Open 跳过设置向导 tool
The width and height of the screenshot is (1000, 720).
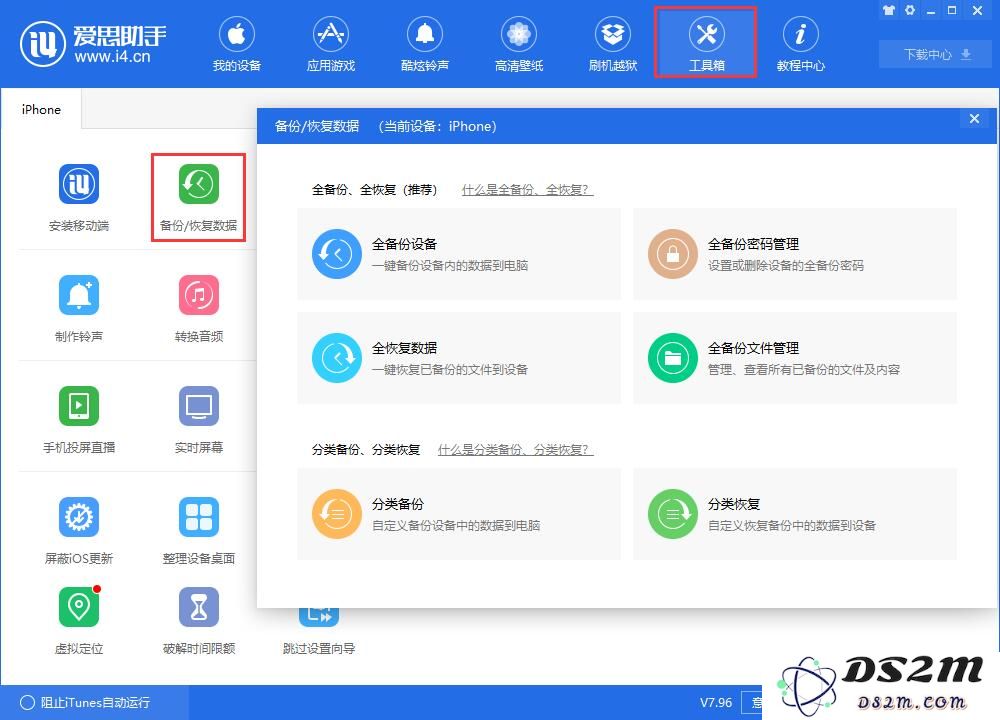319,633
